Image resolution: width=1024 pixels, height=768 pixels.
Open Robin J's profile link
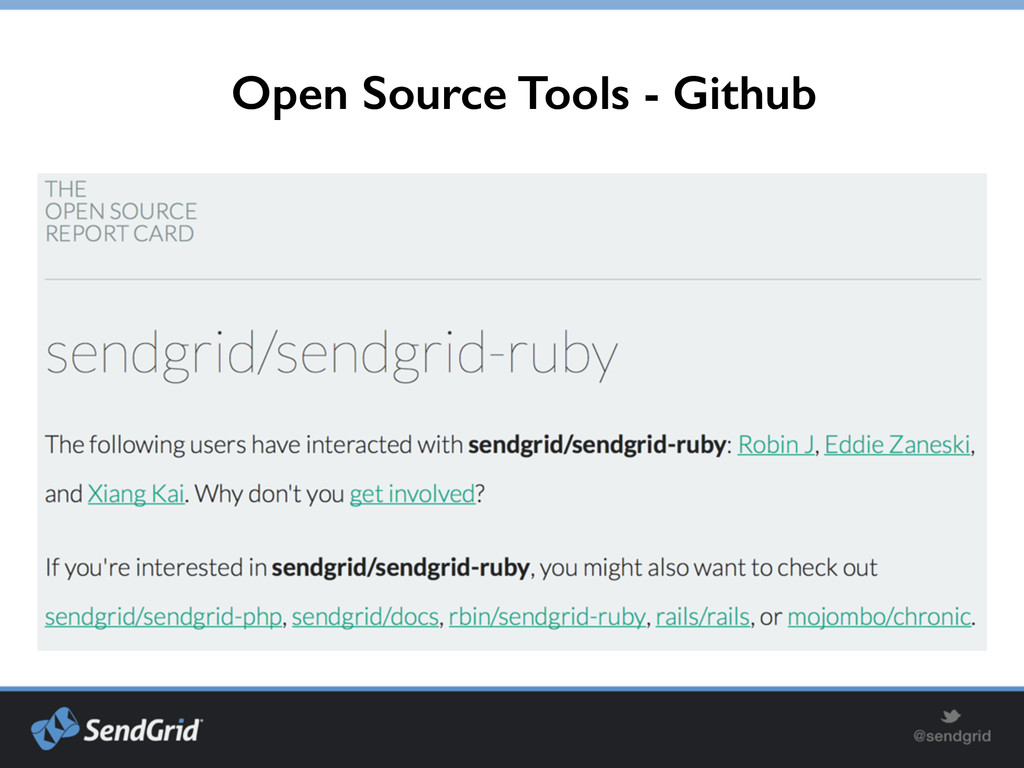click(776, 445)
